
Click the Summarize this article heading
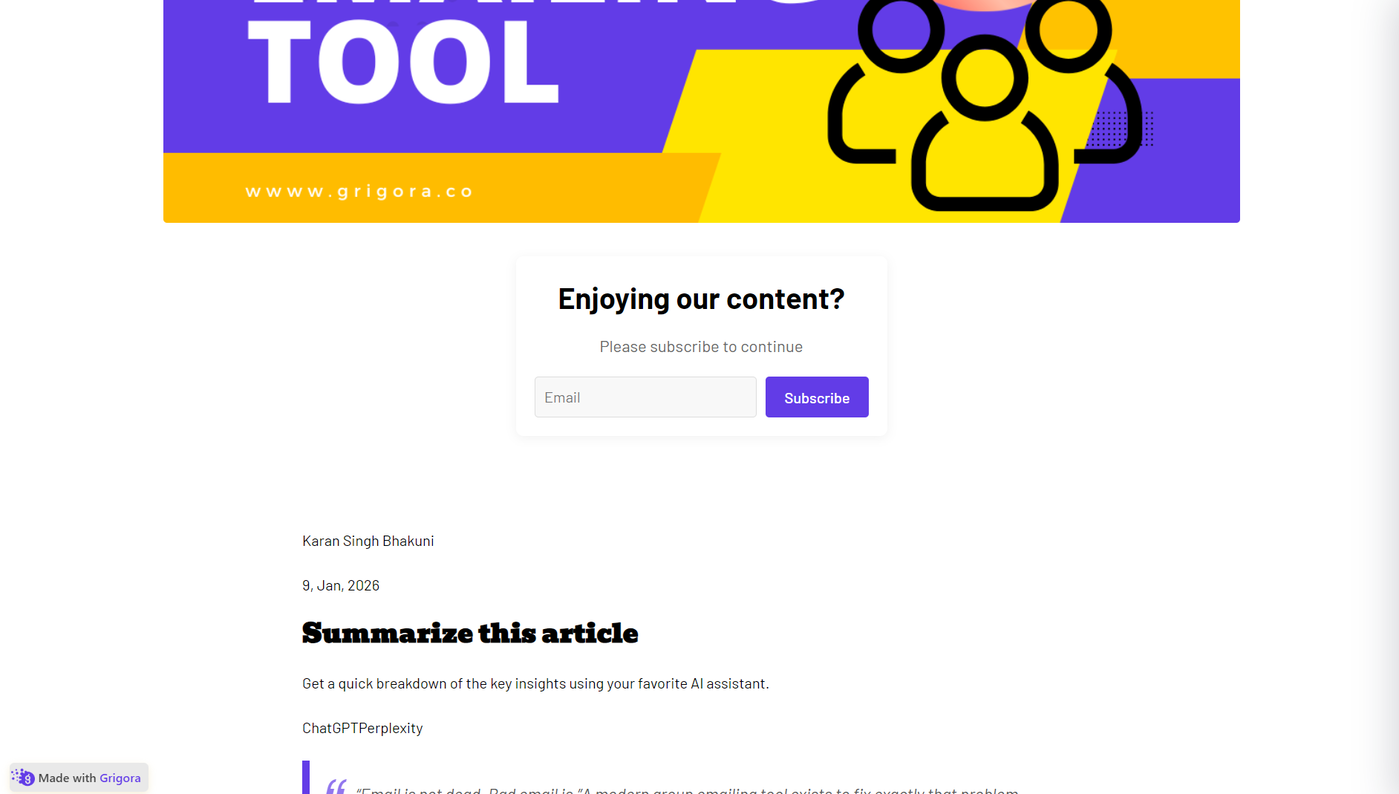coord(470,633)
